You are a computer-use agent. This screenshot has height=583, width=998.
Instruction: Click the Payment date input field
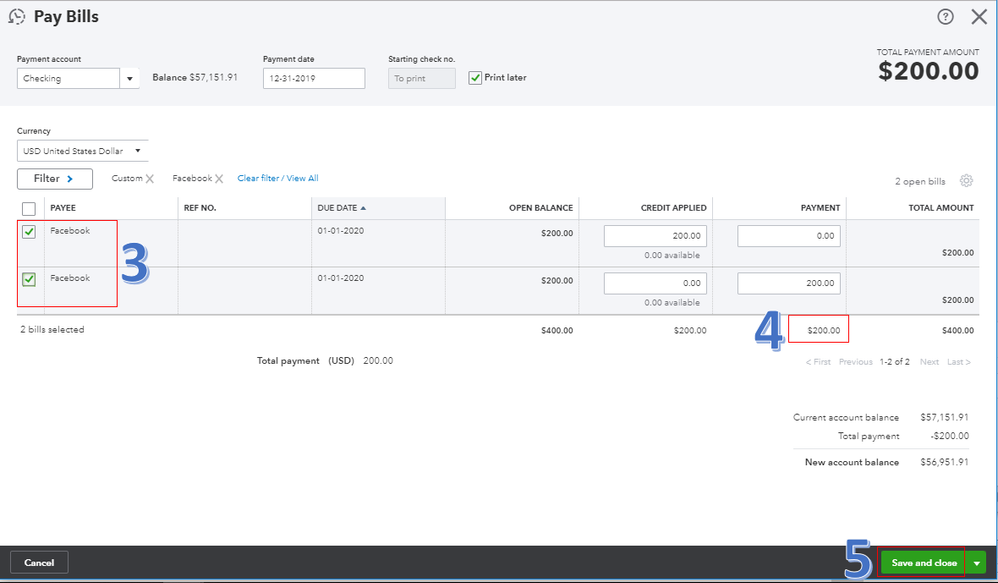click(x=313, y=78)
